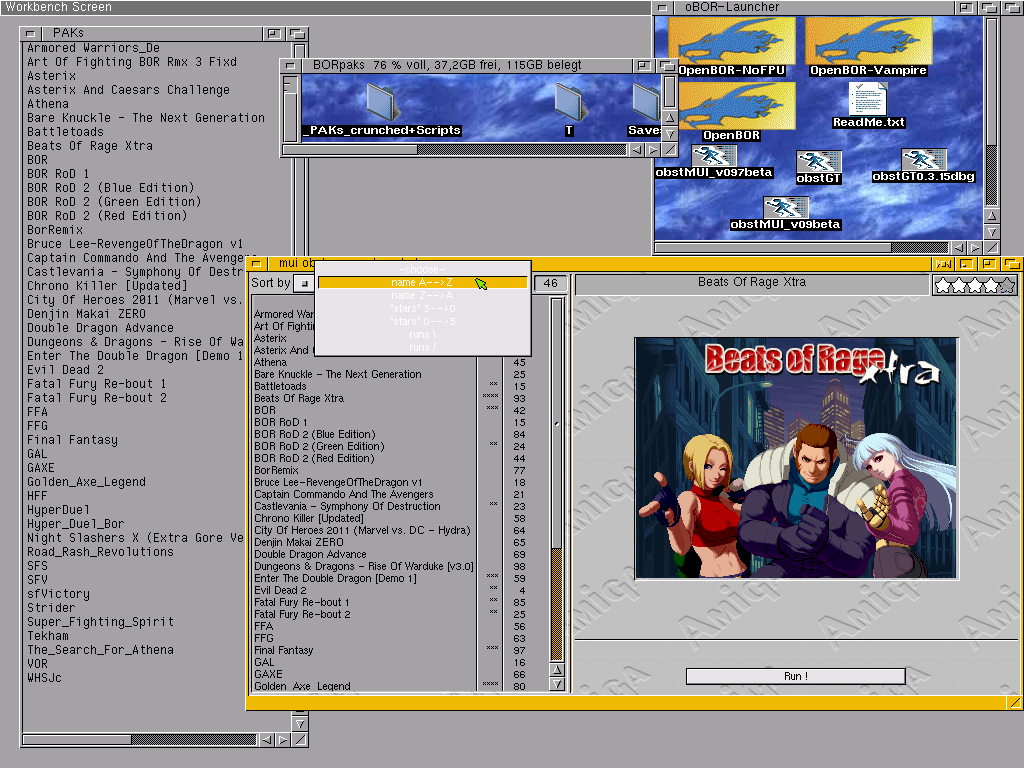This screenshot has height=768, width=1024.
Task: Click the obstGT0.3.15dbg icon
Action: click(922, 160)
